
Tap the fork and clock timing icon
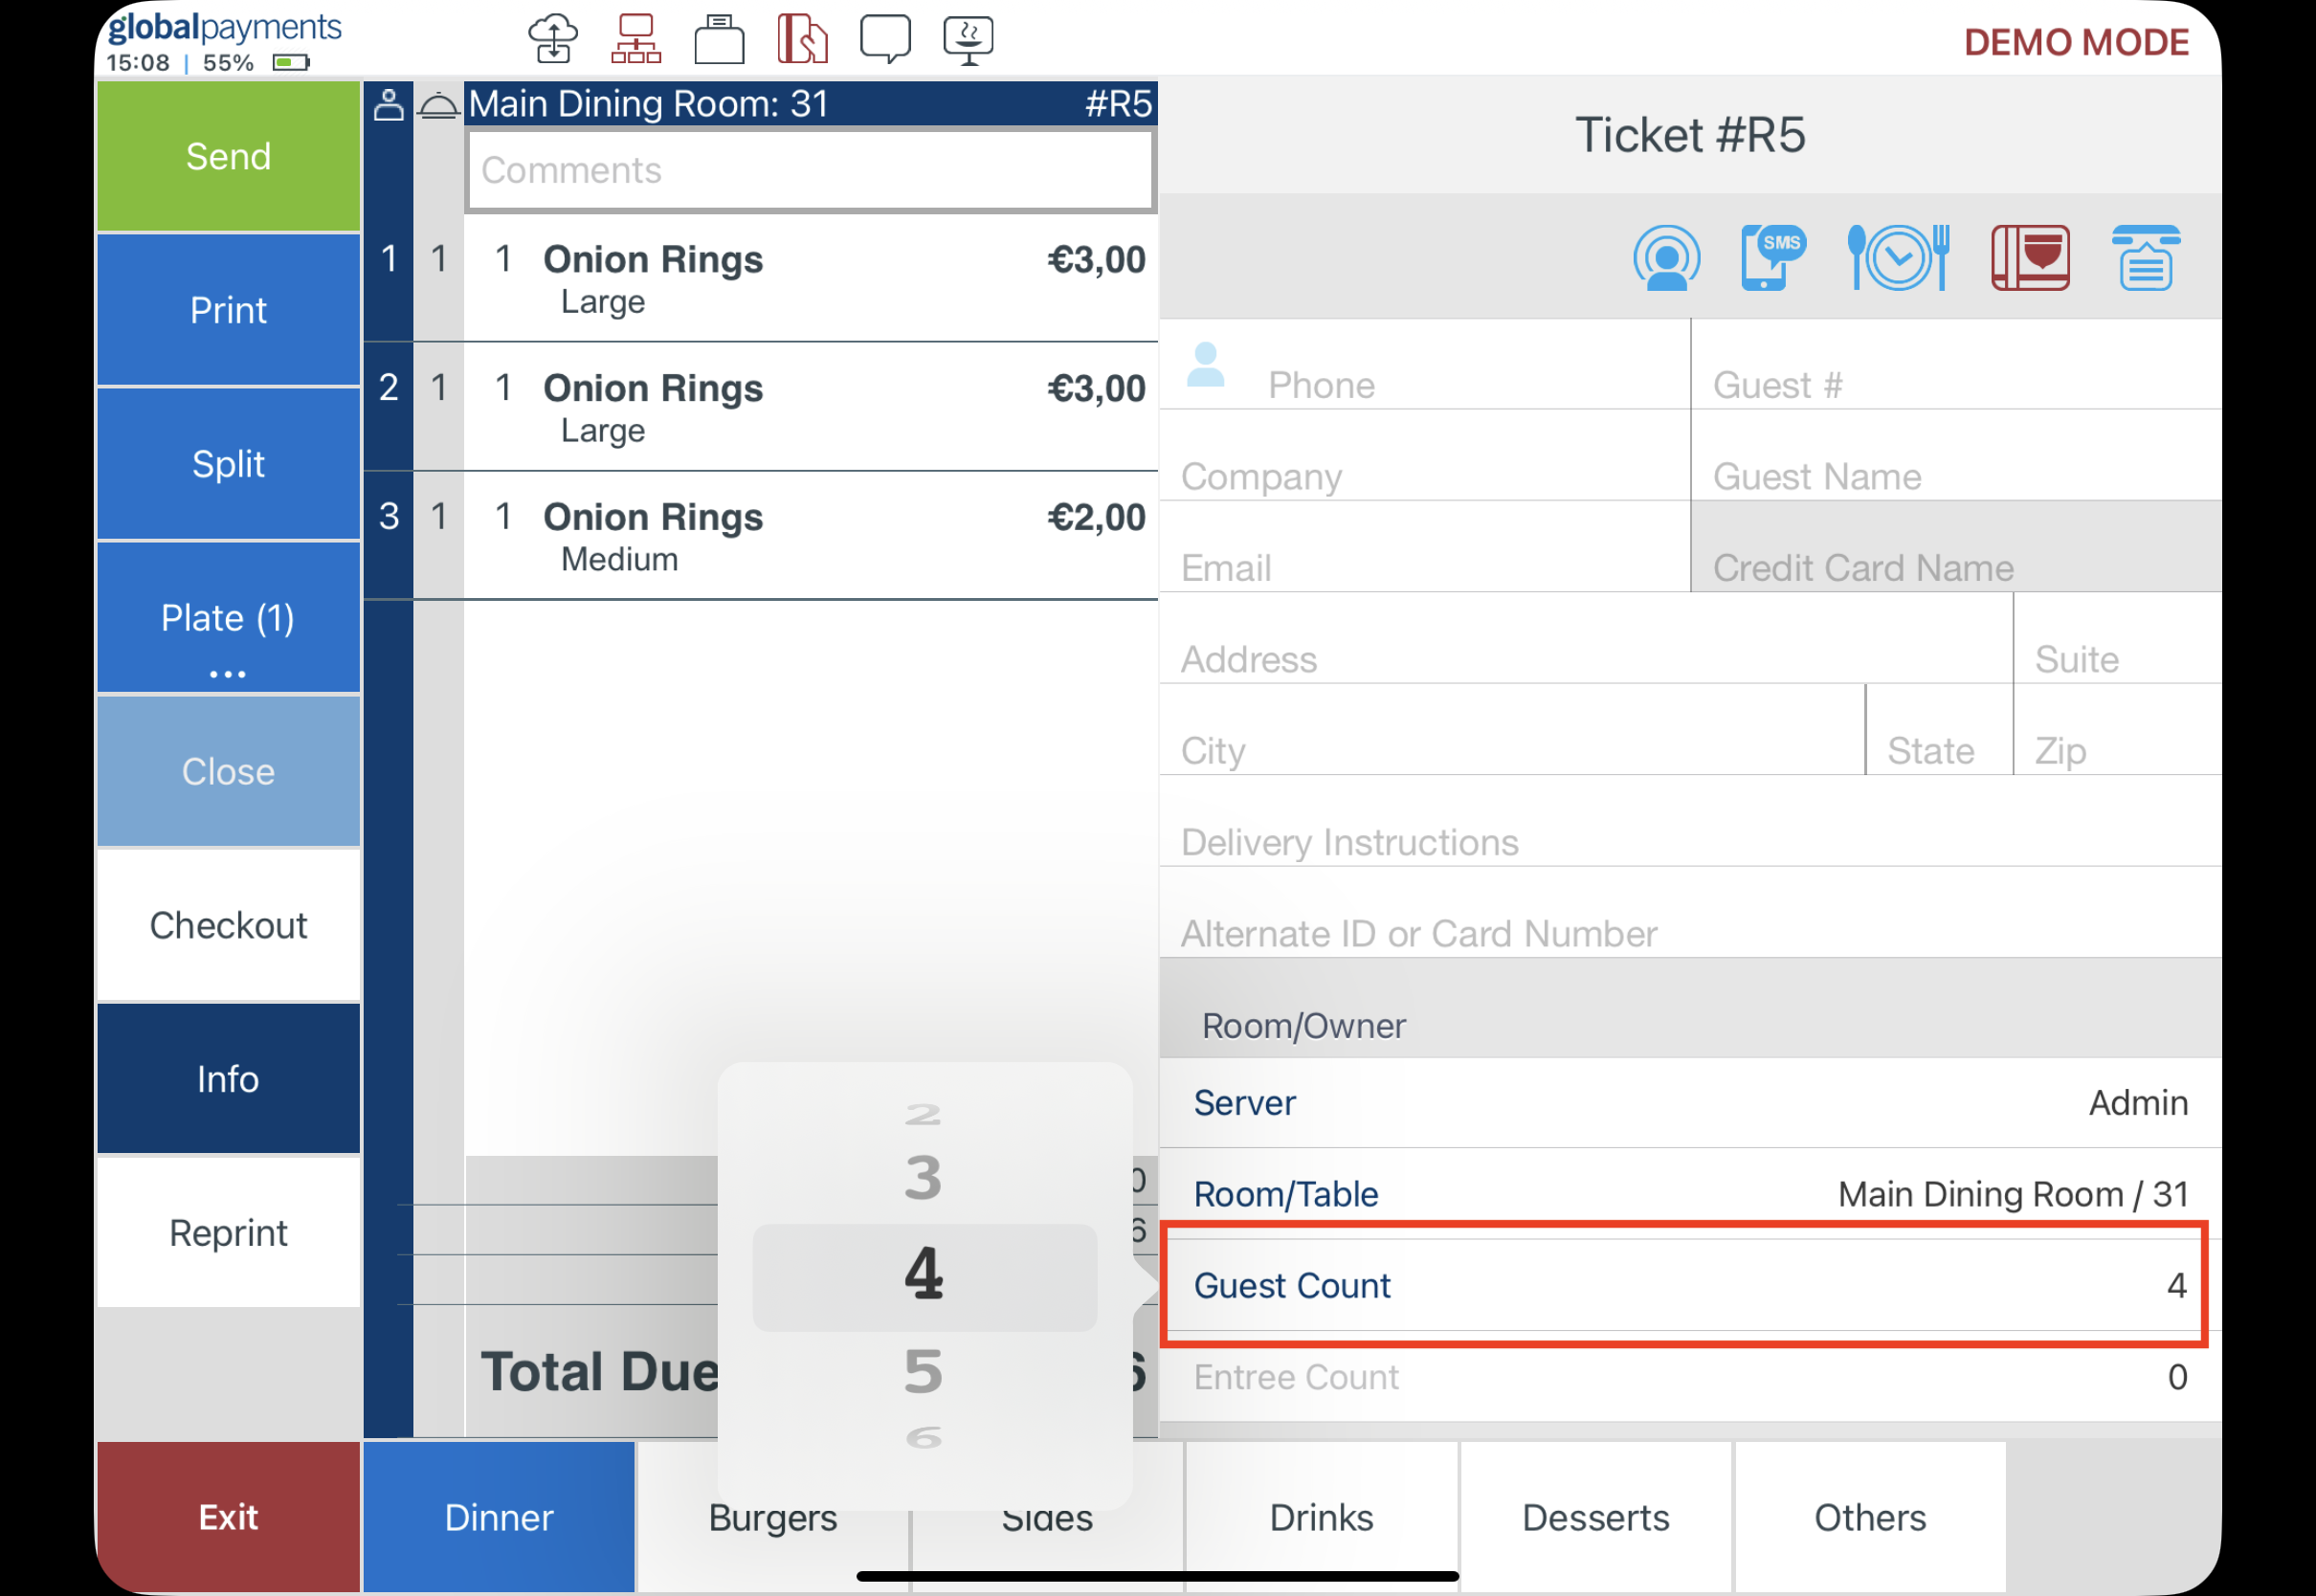(x=1897, y=257)
